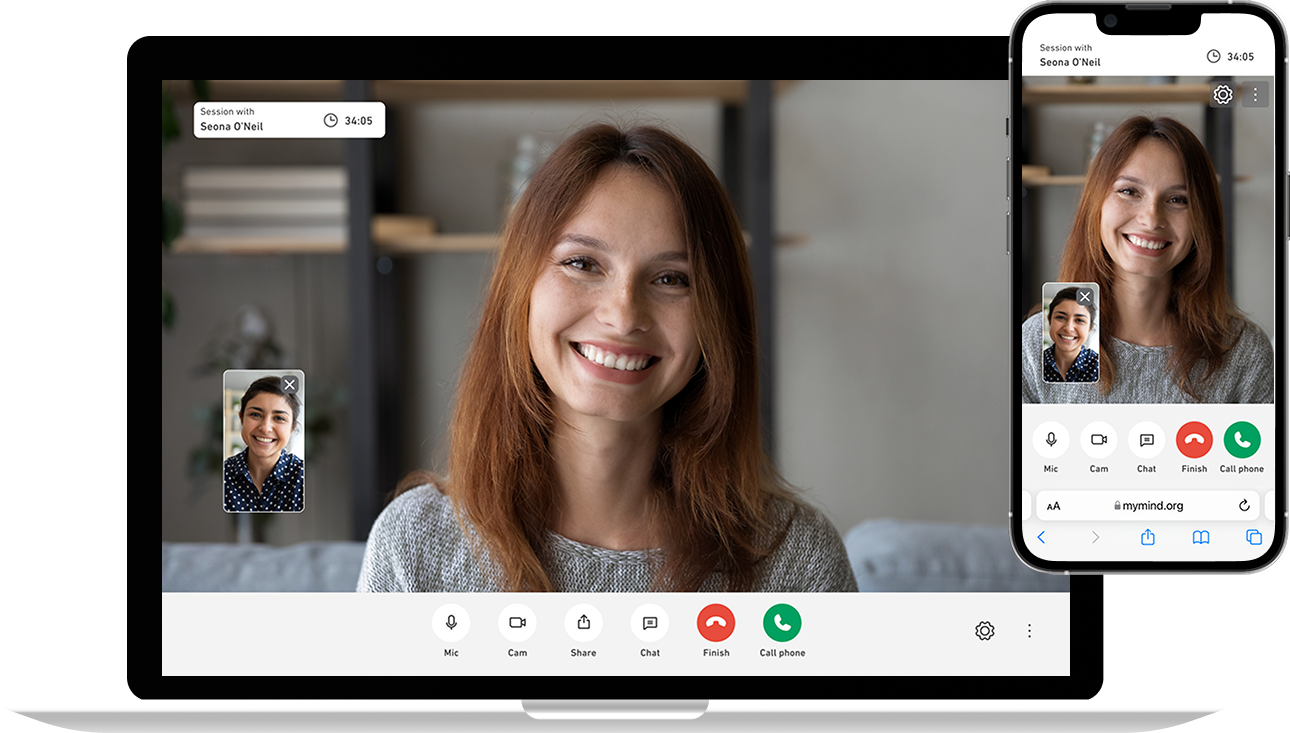1290x733 pixels.
Task: Select self-view video thumbnail on laptop
Action: pos(263,450)
